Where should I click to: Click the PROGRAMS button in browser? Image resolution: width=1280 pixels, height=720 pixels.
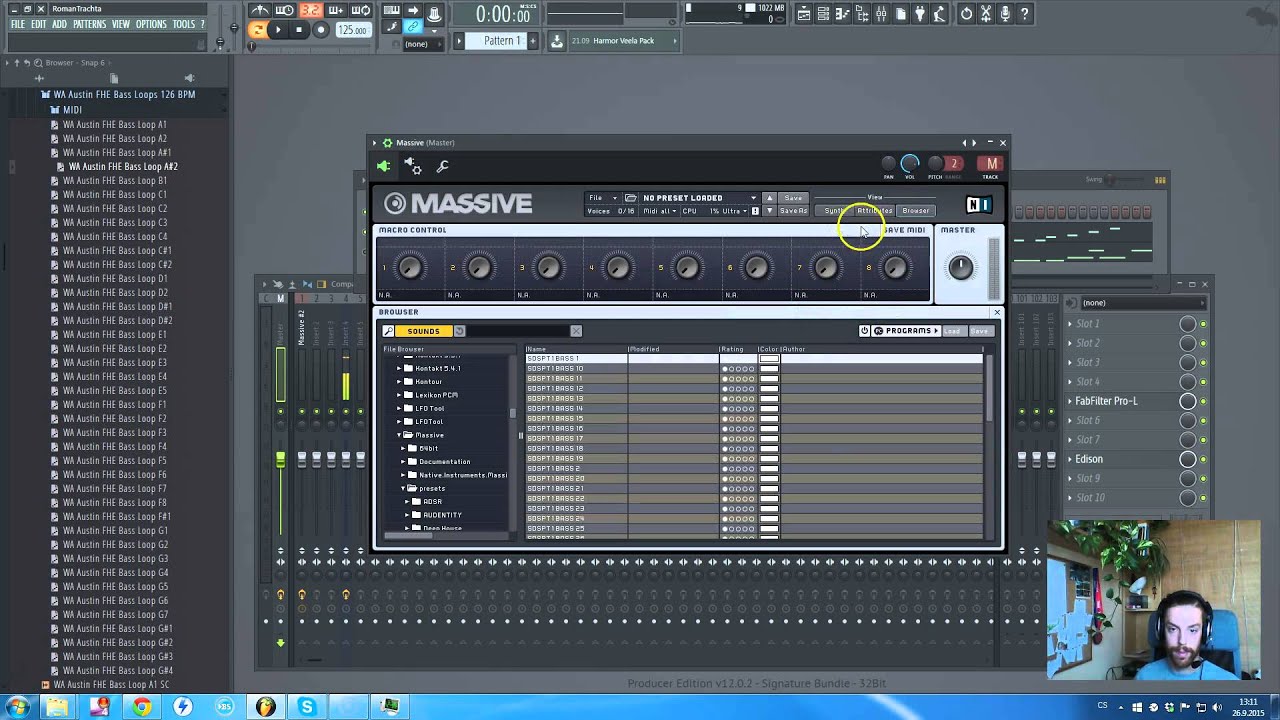[x=906, y=331]
